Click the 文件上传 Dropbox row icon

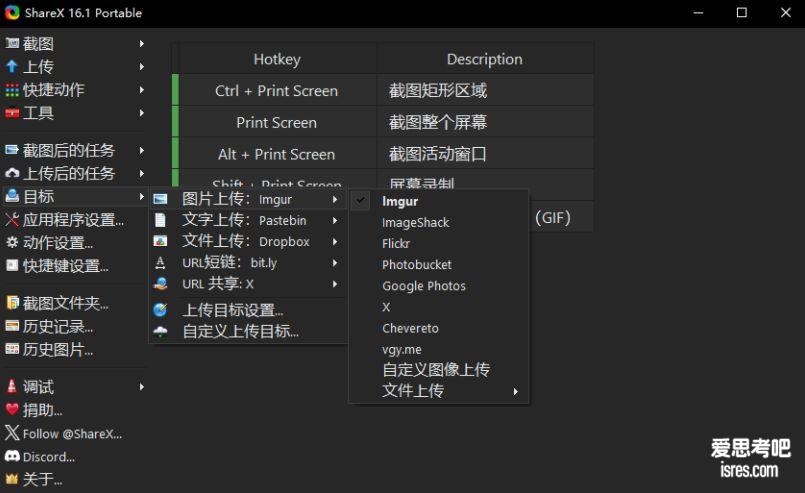point(160,241)
